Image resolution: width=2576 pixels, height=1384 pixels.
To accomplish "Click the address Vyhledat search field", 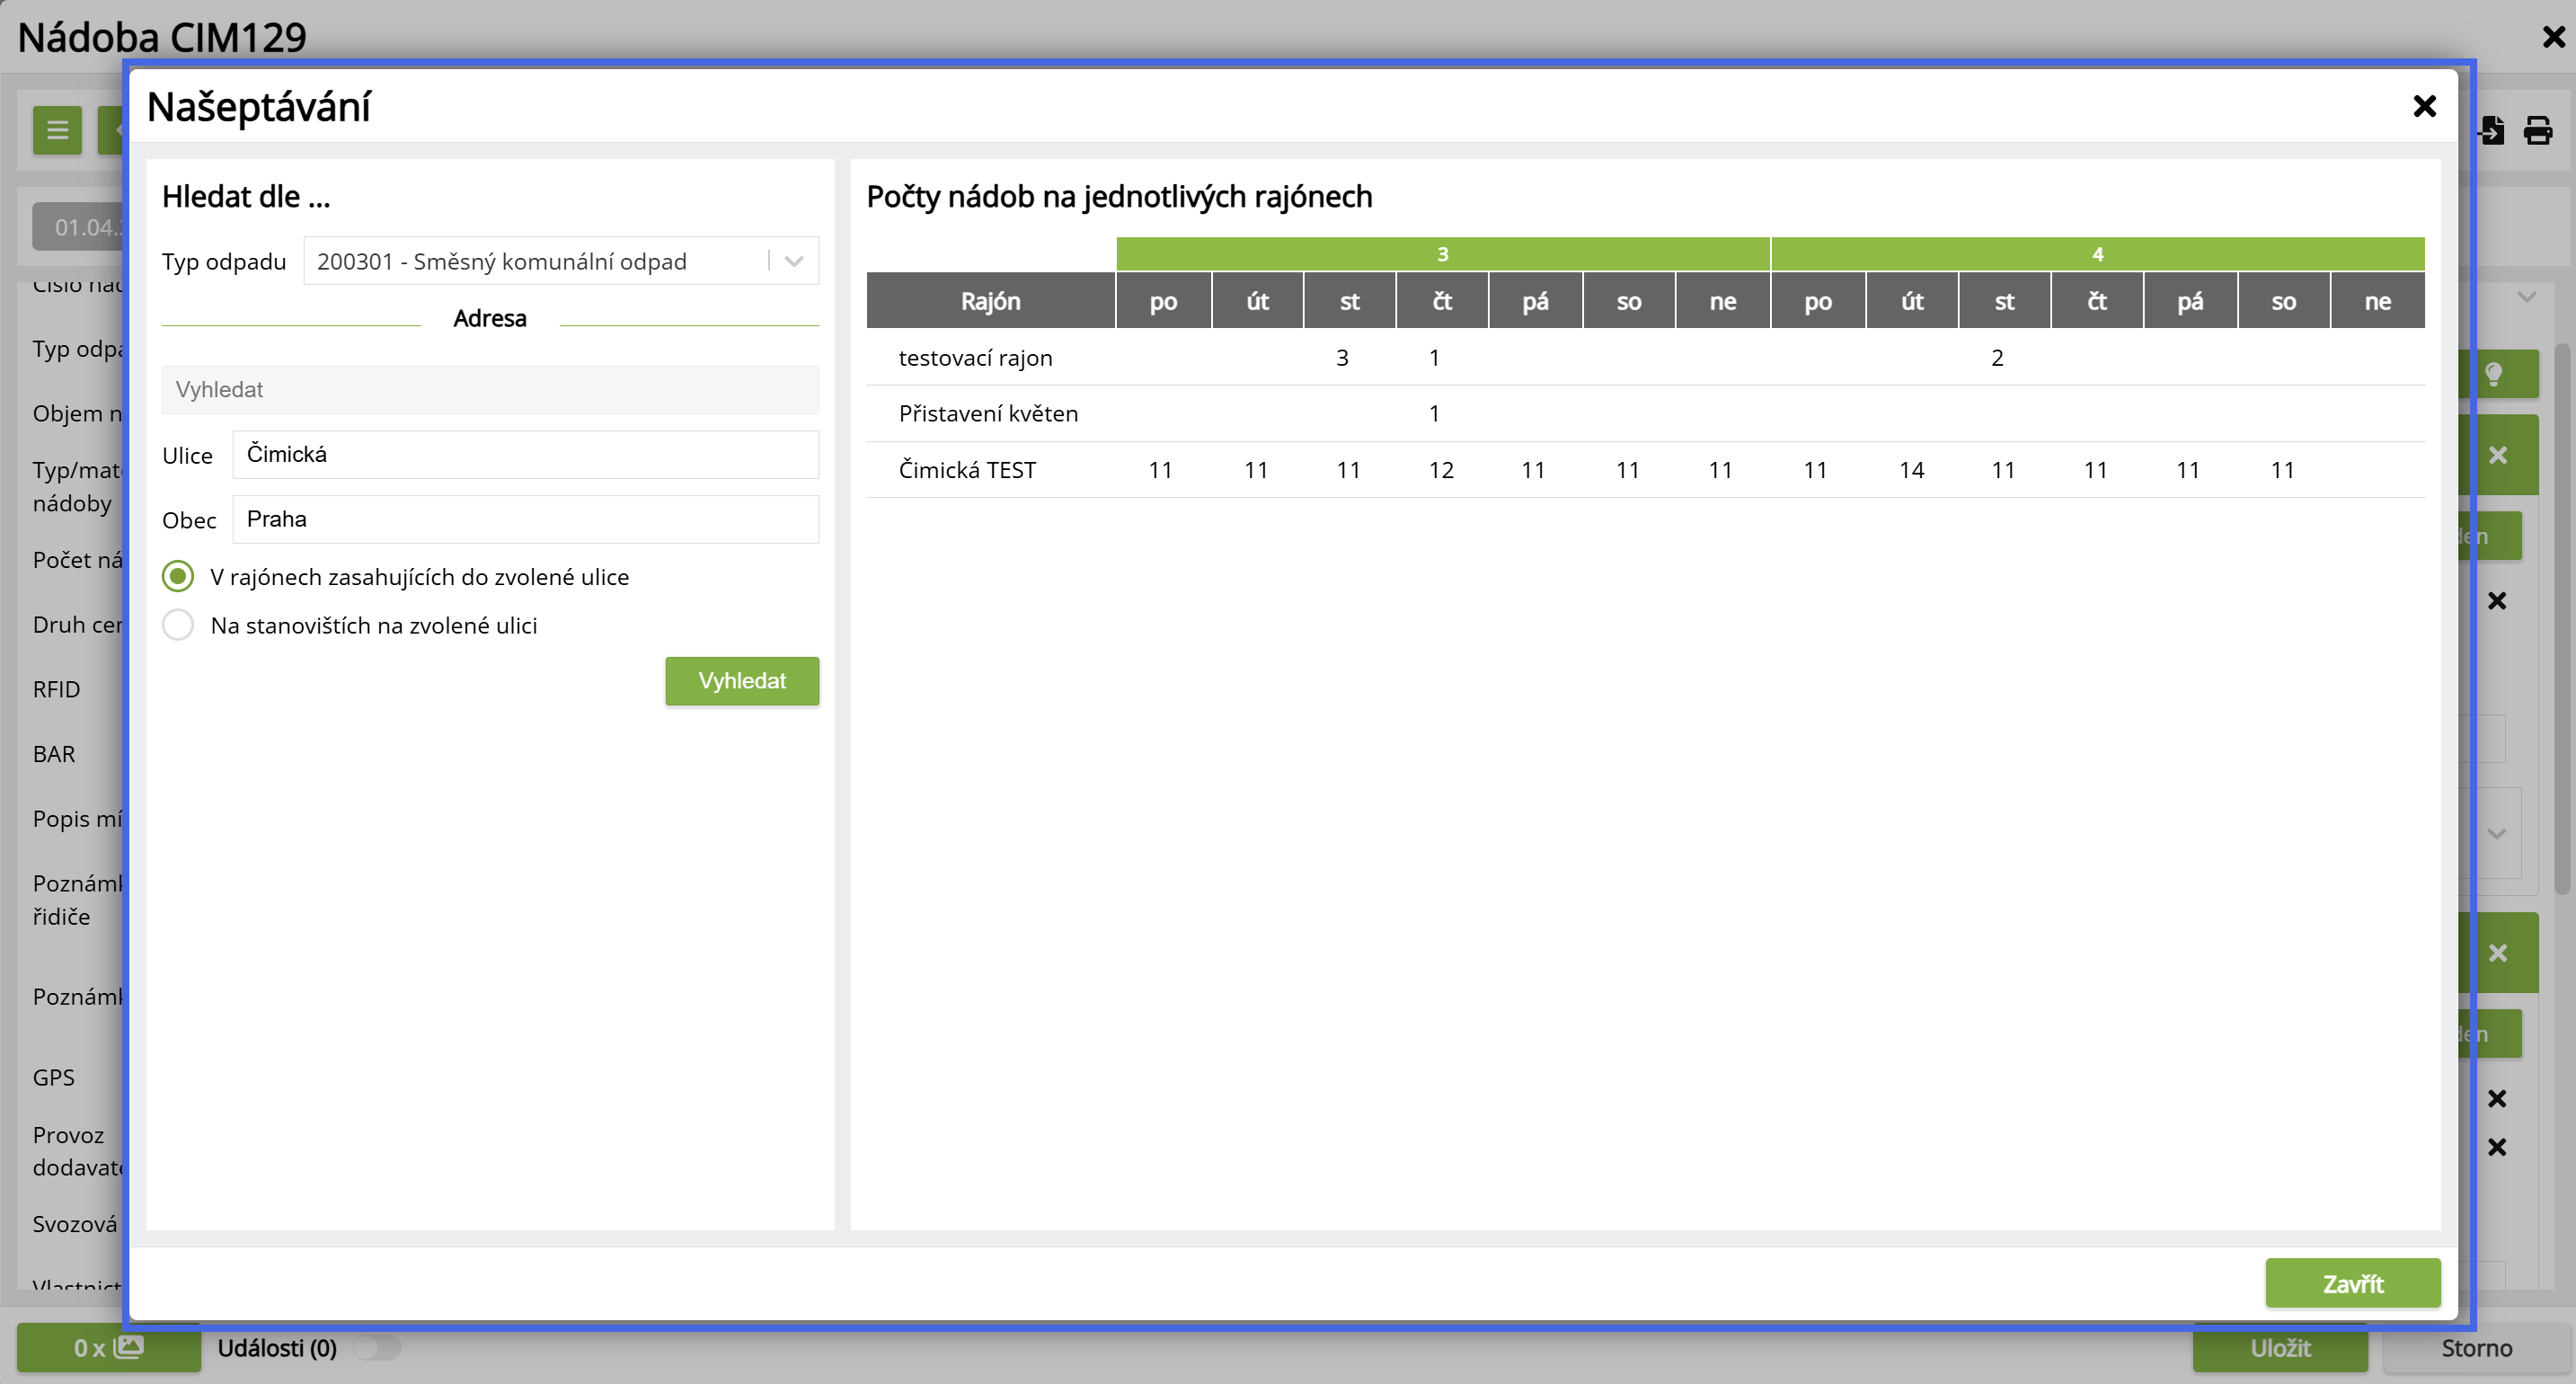I will (490, 390).
